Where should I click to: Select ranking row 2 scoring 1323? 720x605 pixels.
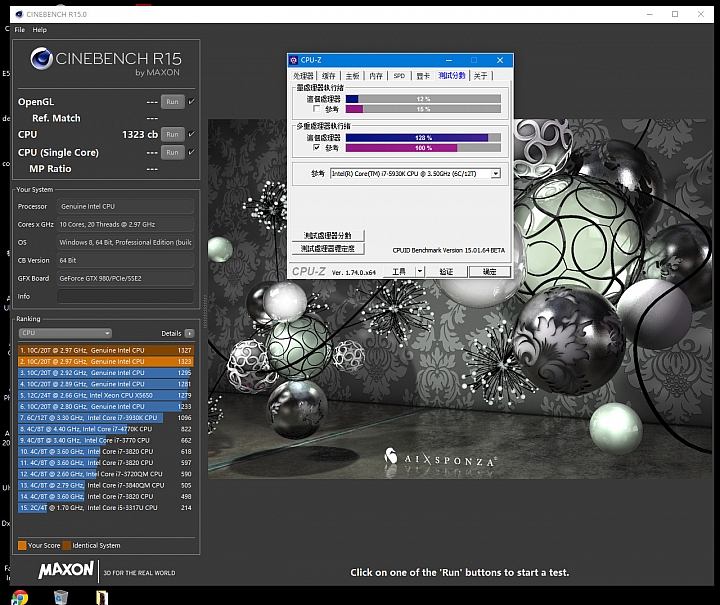click(106, 362)
